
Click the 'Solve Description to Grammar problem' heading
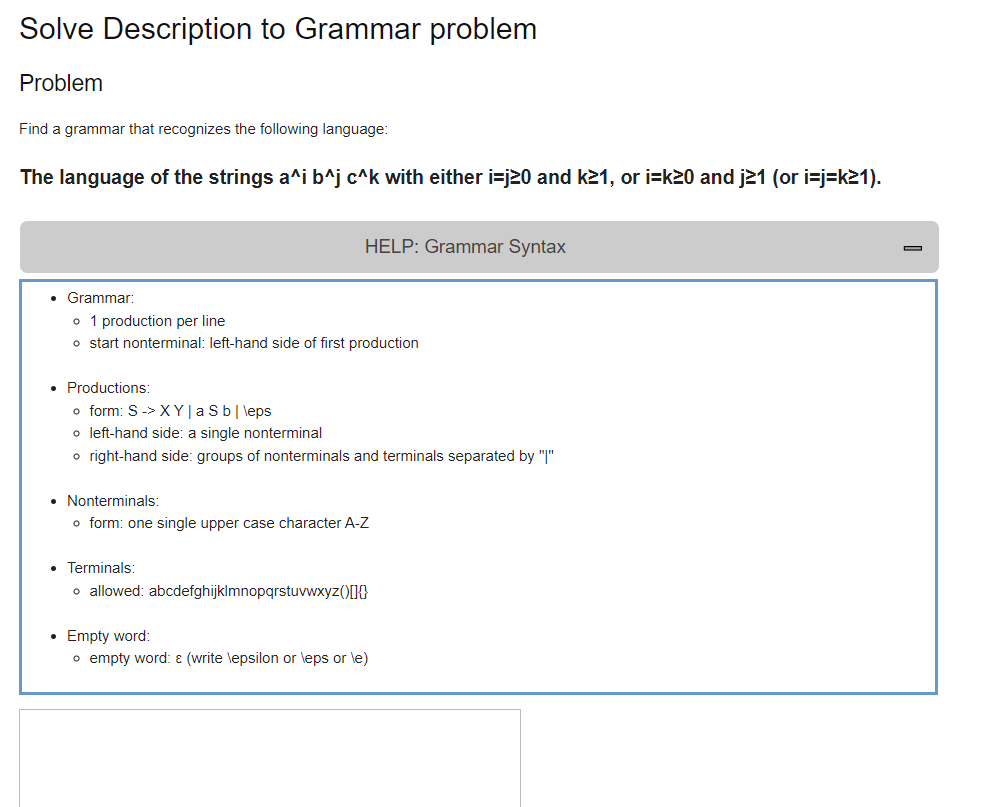click(277, 29)
